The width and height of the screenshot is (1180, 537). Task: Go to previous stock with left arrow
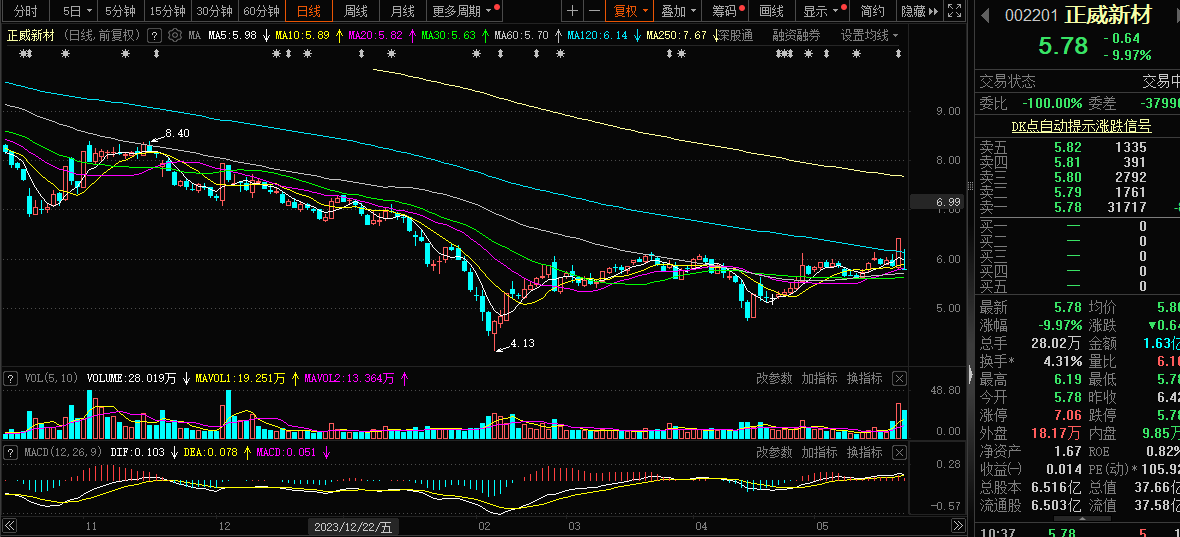[x=985, y=15]
